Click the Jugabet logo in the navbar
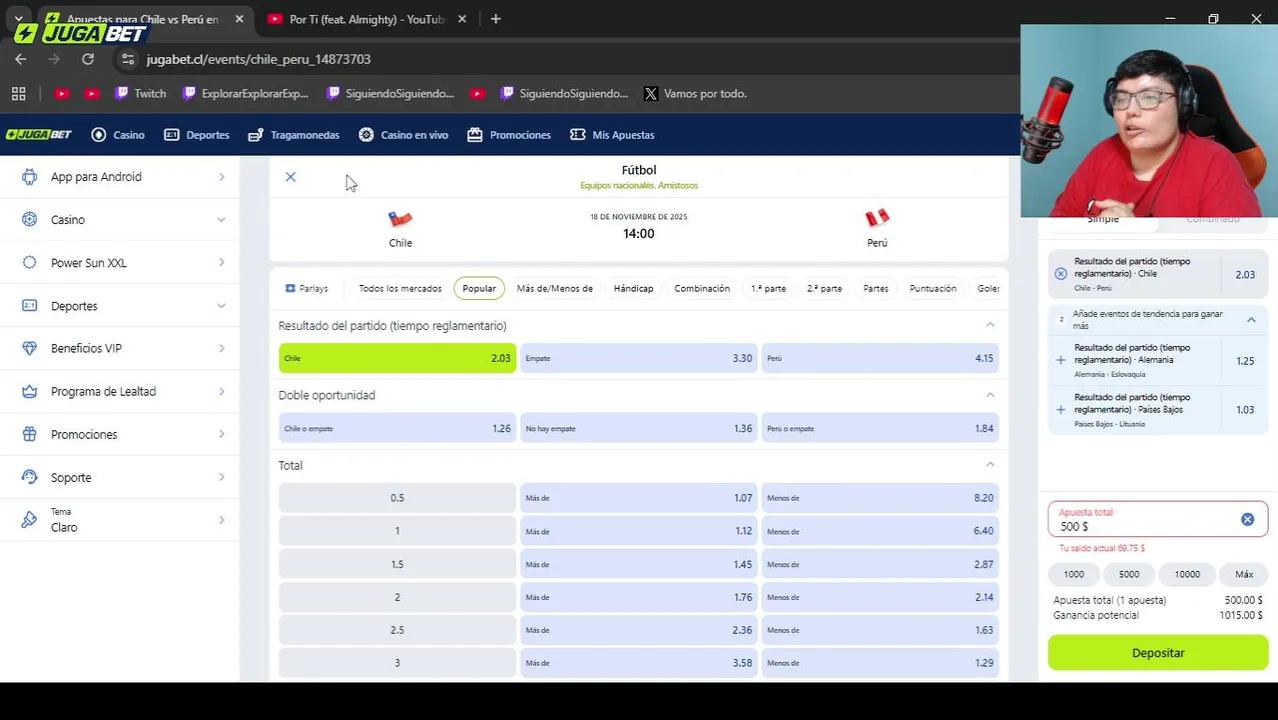 [x=39, y=135]
